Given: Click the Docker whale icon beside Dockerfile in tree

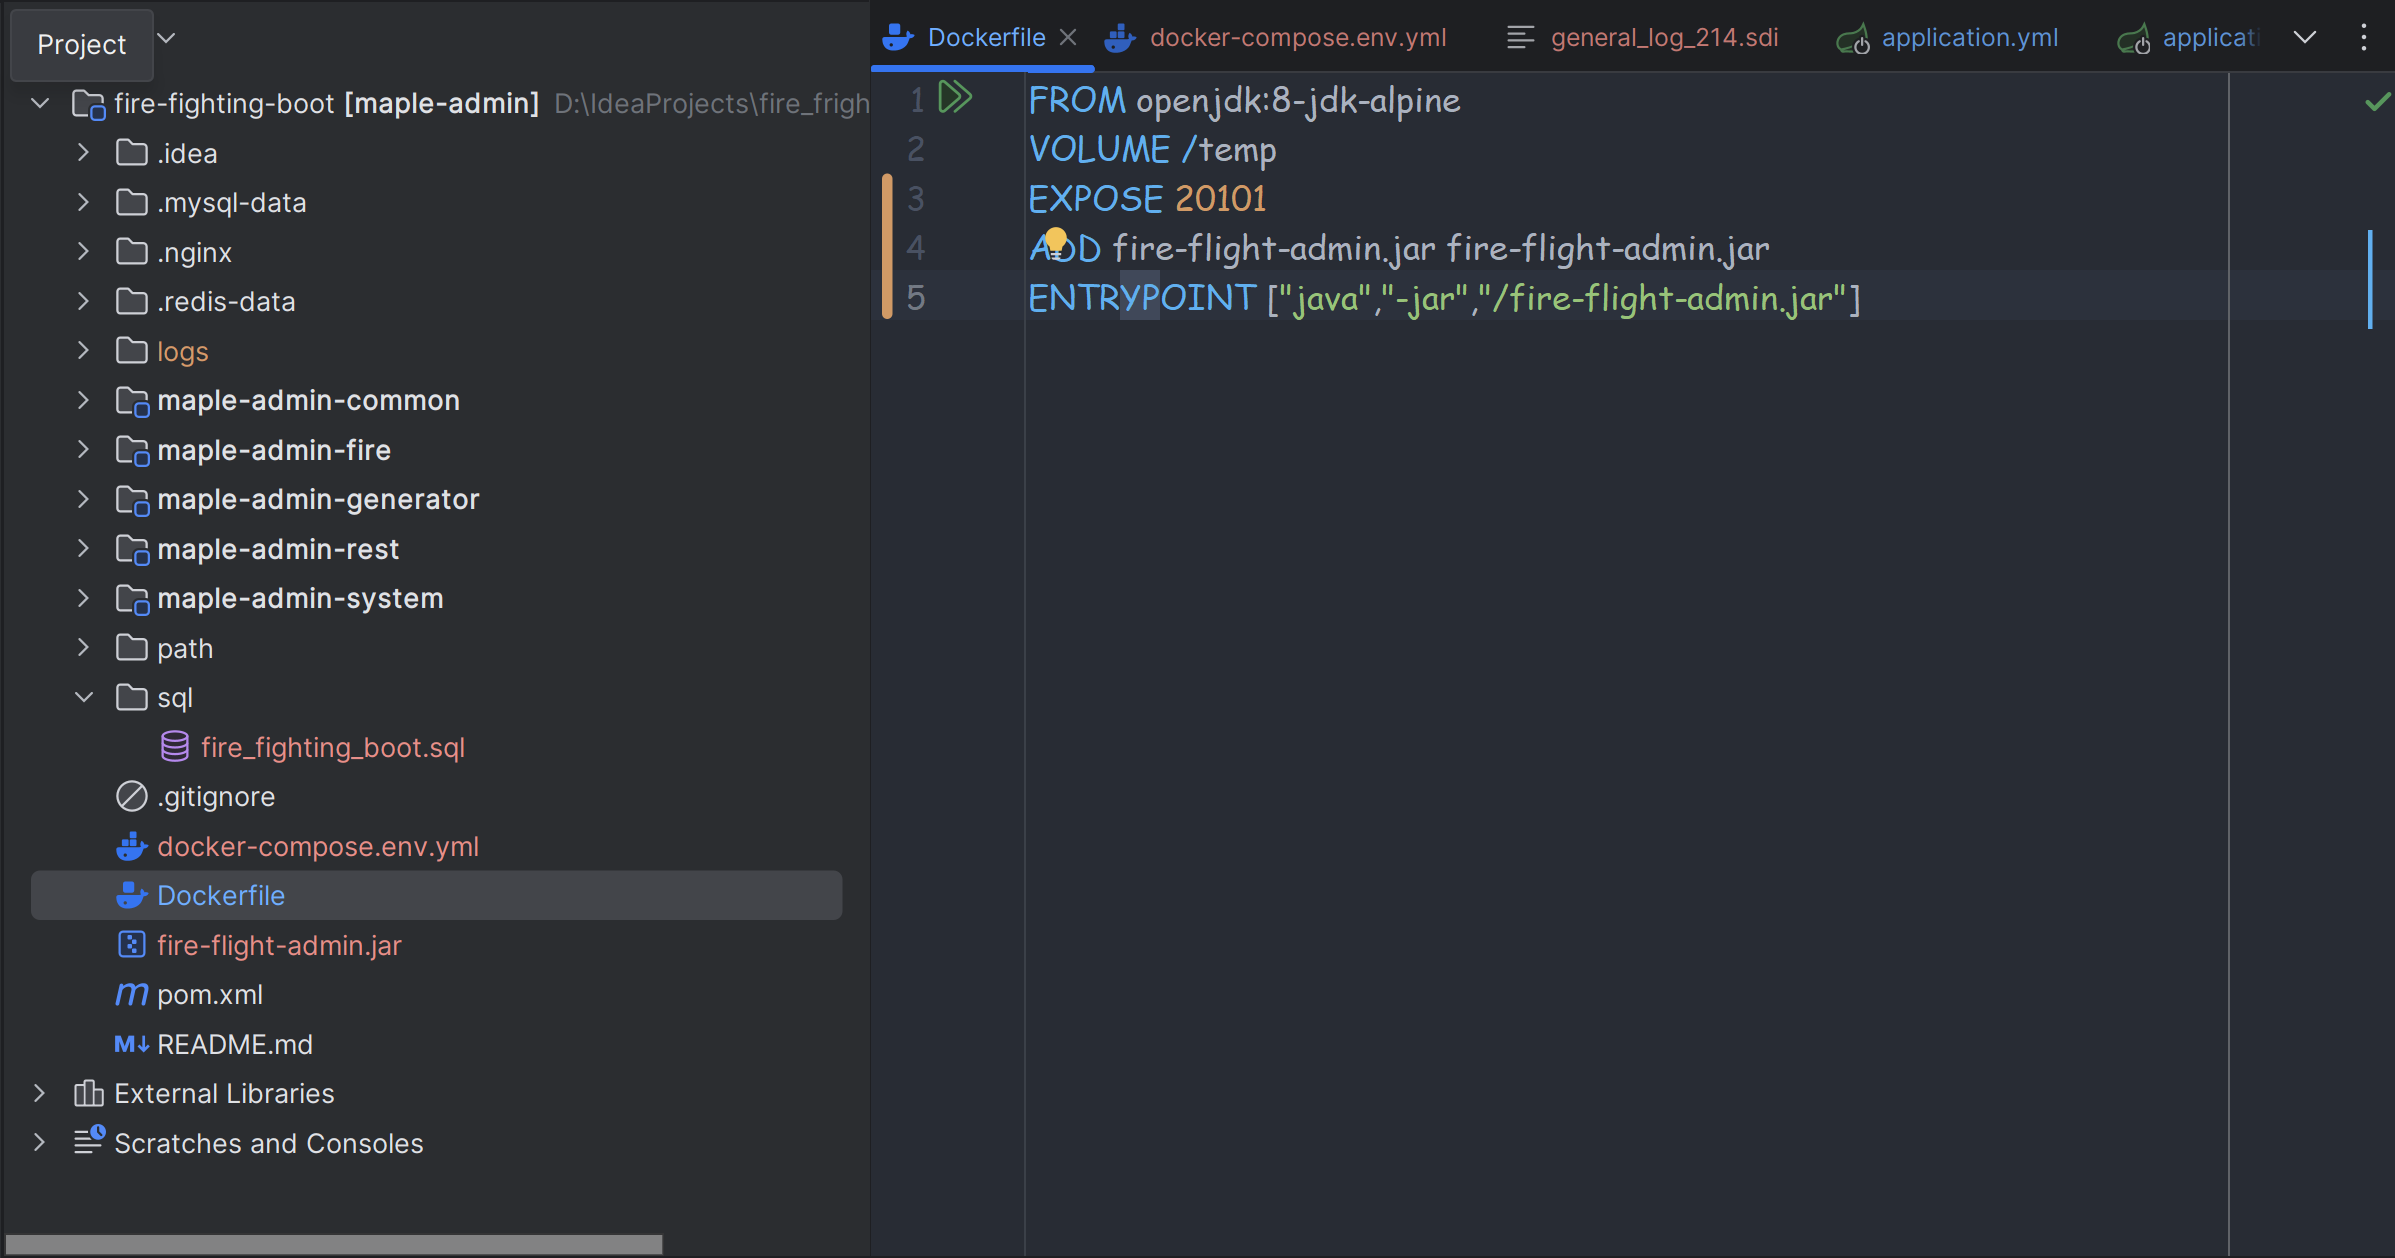Looking at the screenshot, I should coord(131,895).
